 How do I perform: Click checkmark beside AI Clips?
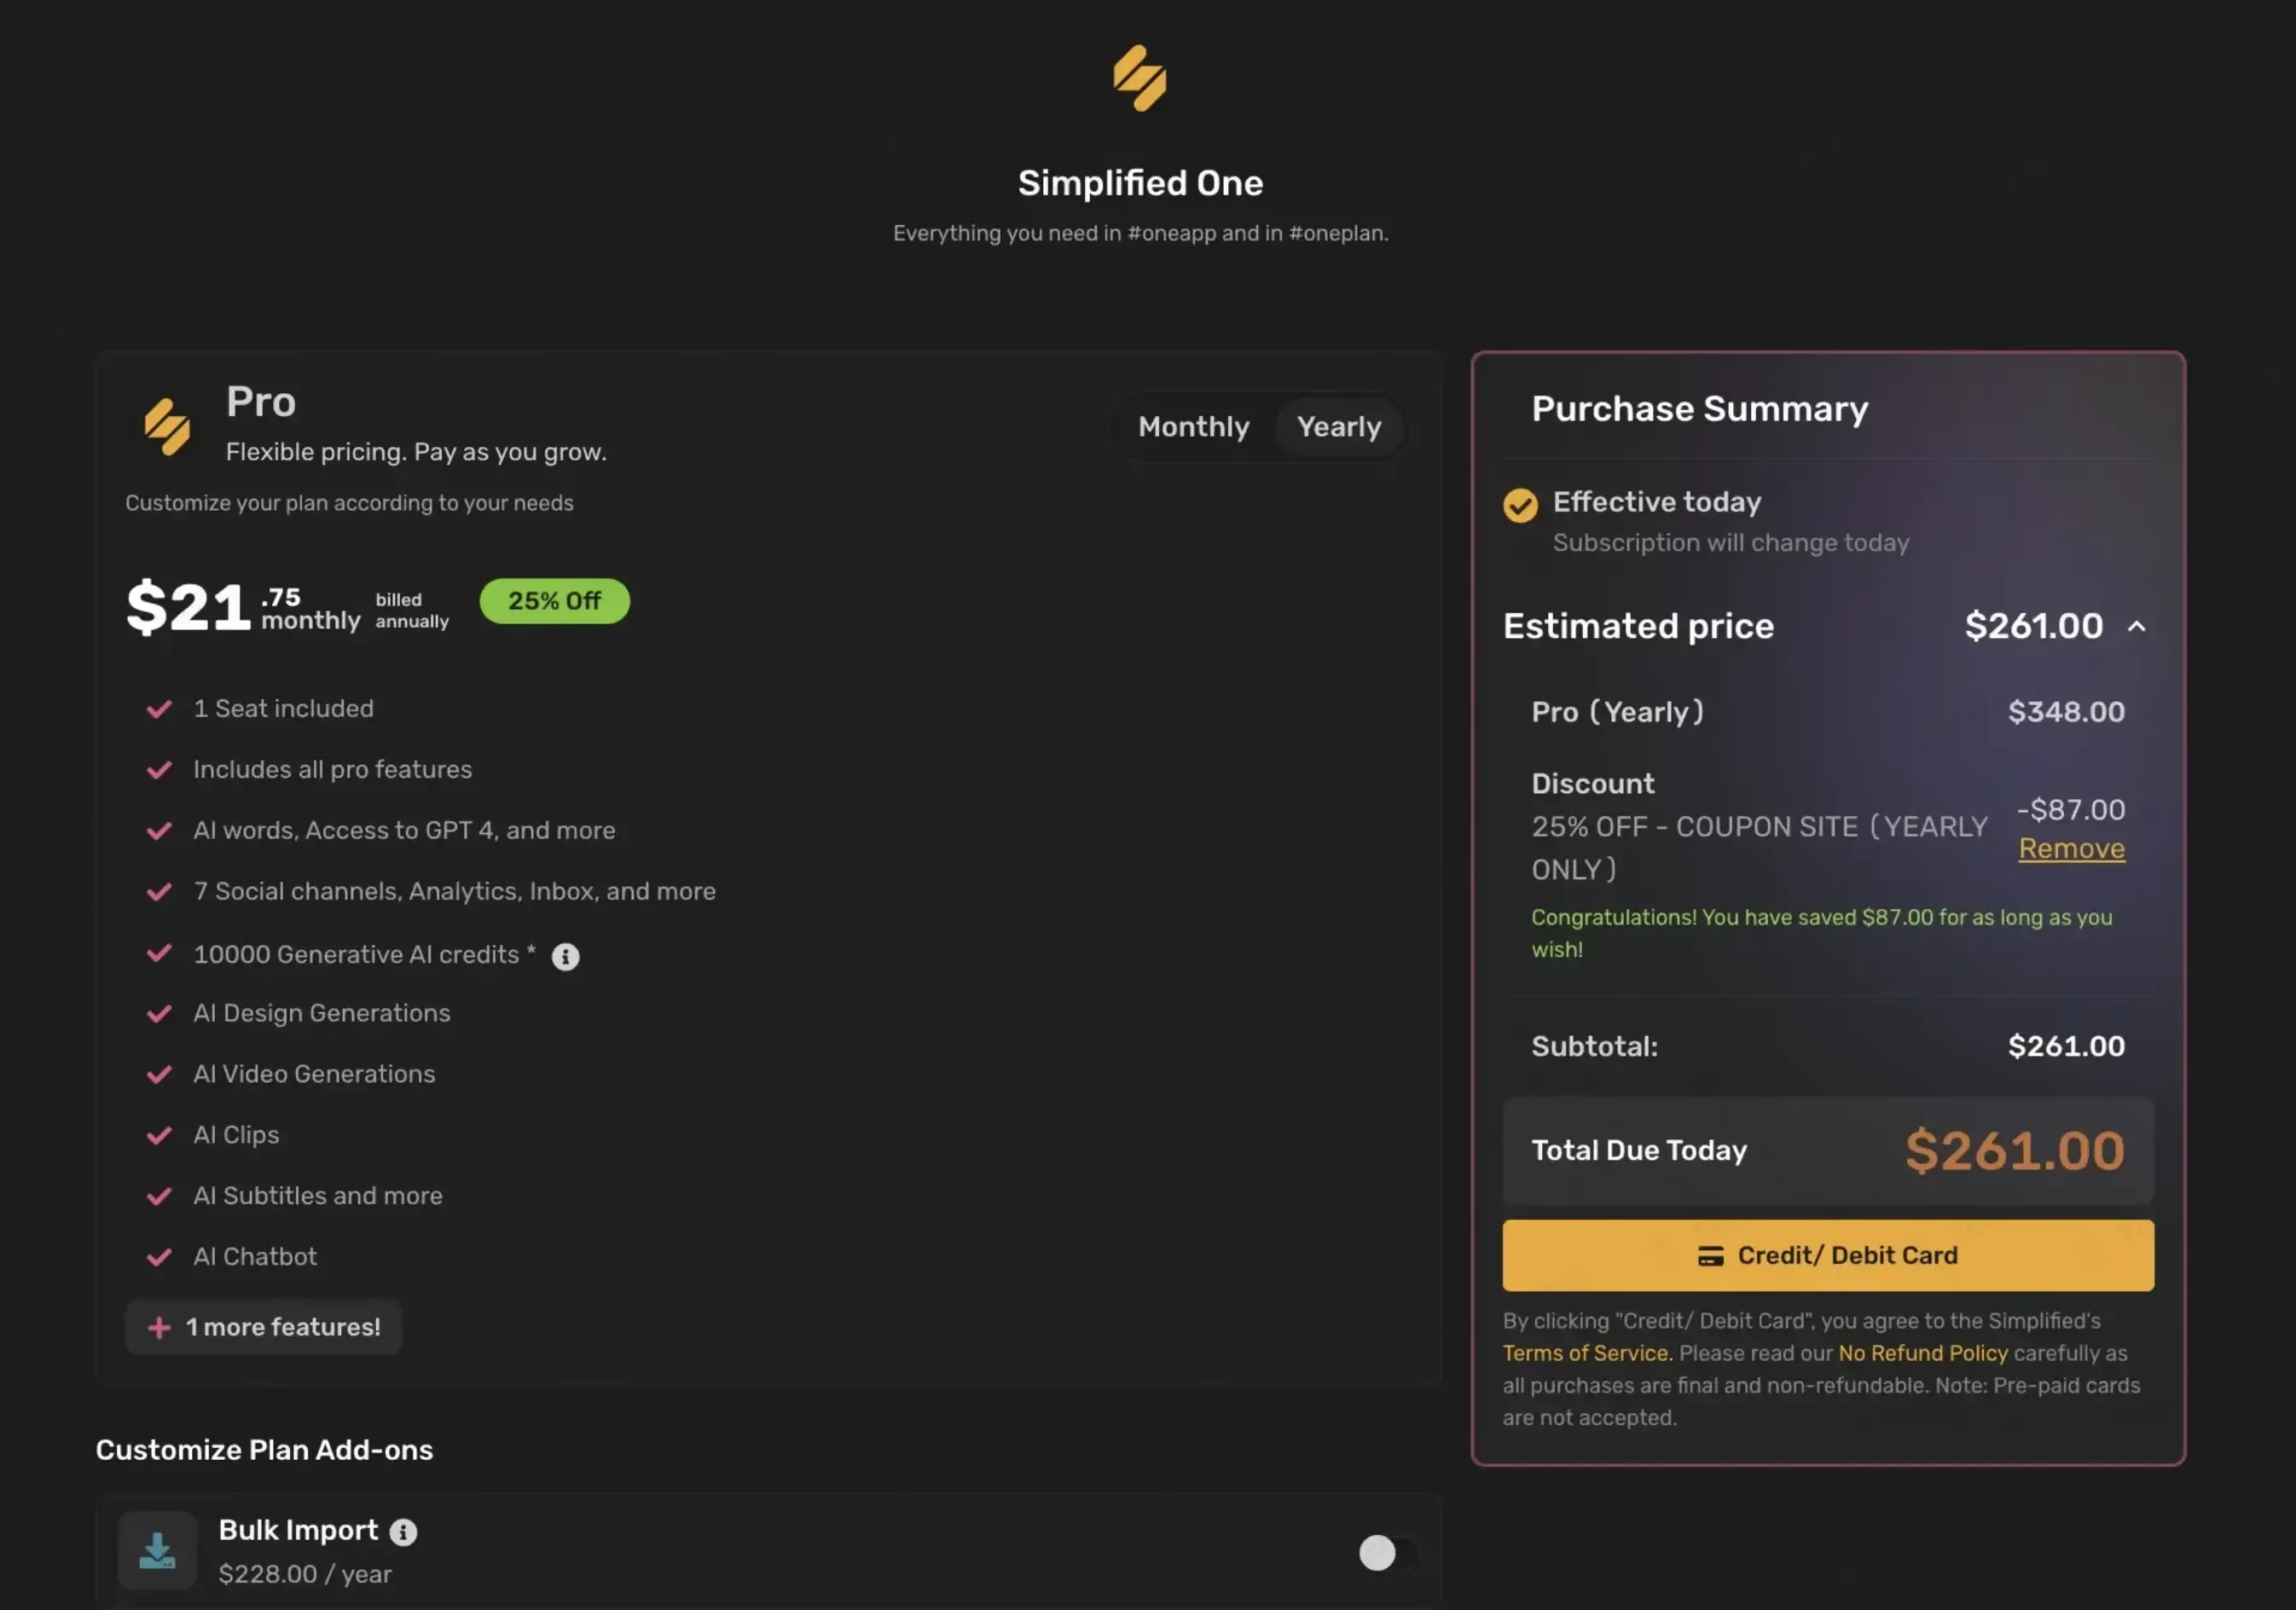159,1135
